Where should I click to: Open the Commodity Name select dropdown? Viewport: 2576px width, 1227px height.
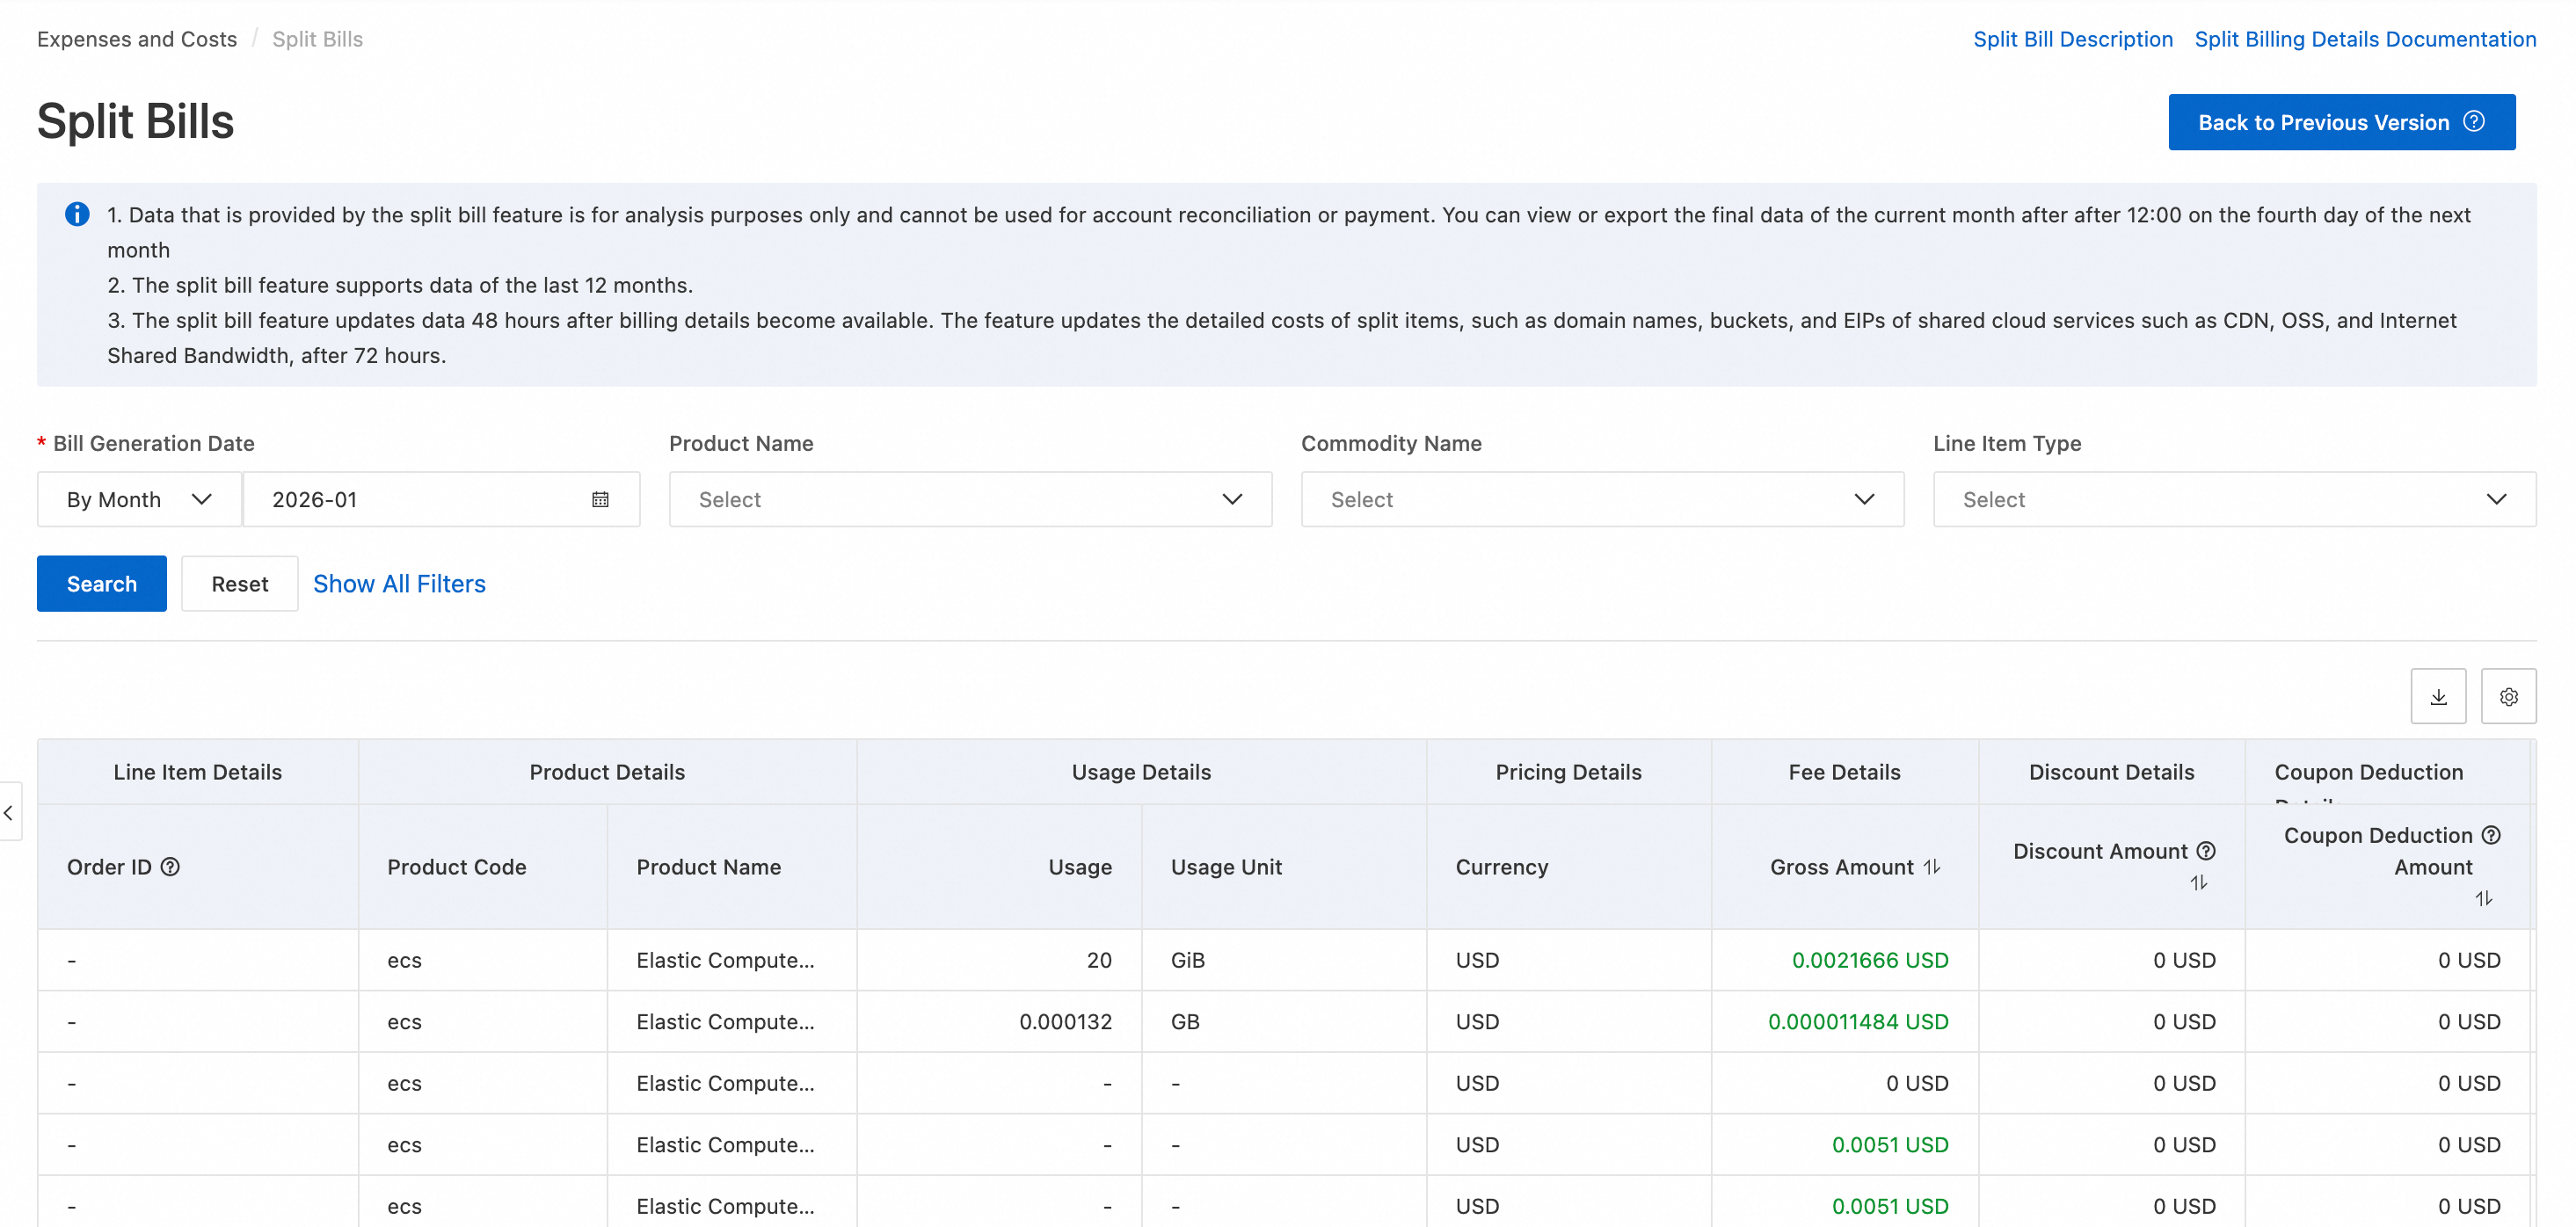pos(1601,499)
